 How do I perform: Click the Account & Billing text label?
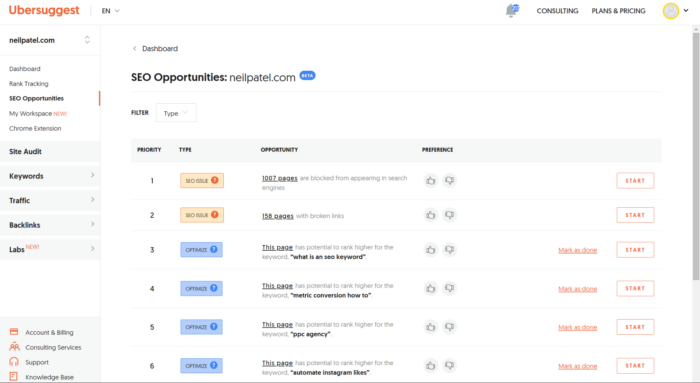49,333
